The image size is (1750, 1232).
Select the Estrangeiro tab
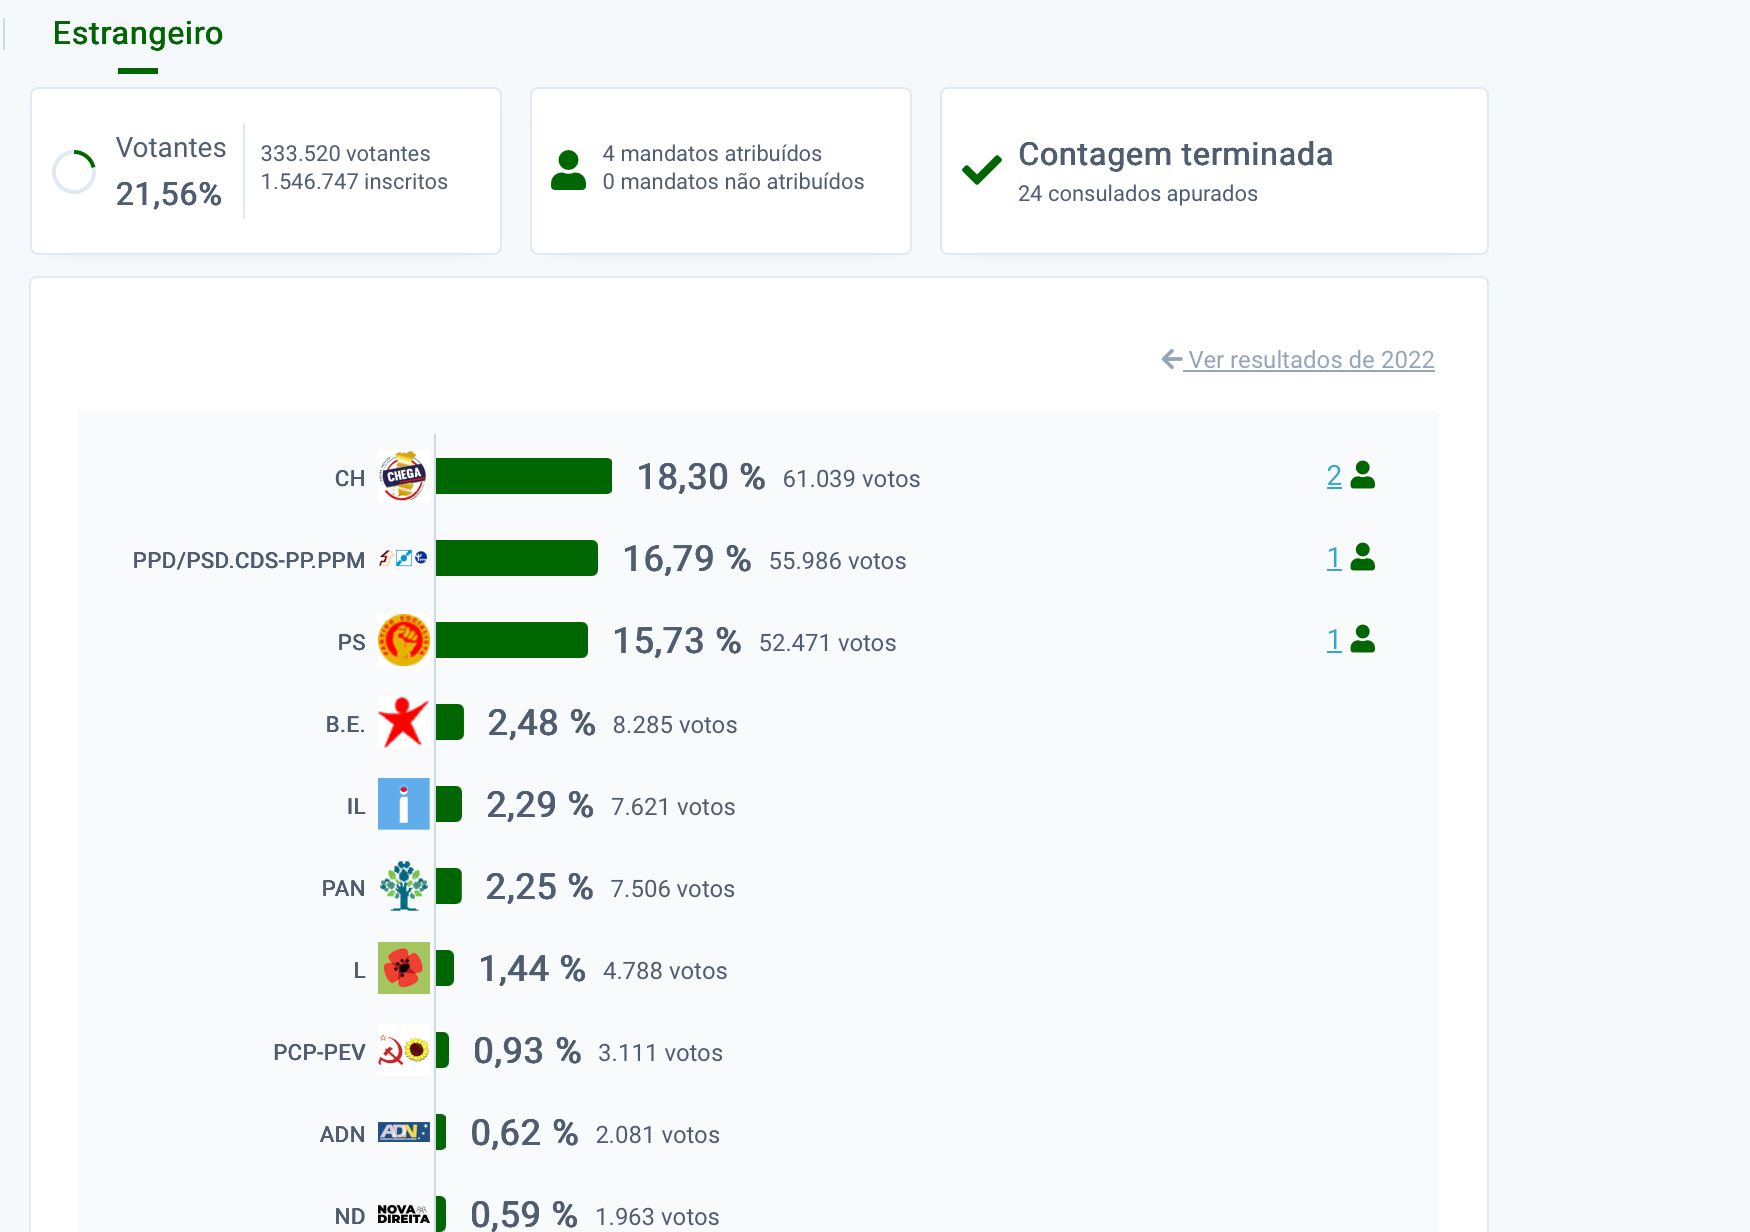pos(138,34)
